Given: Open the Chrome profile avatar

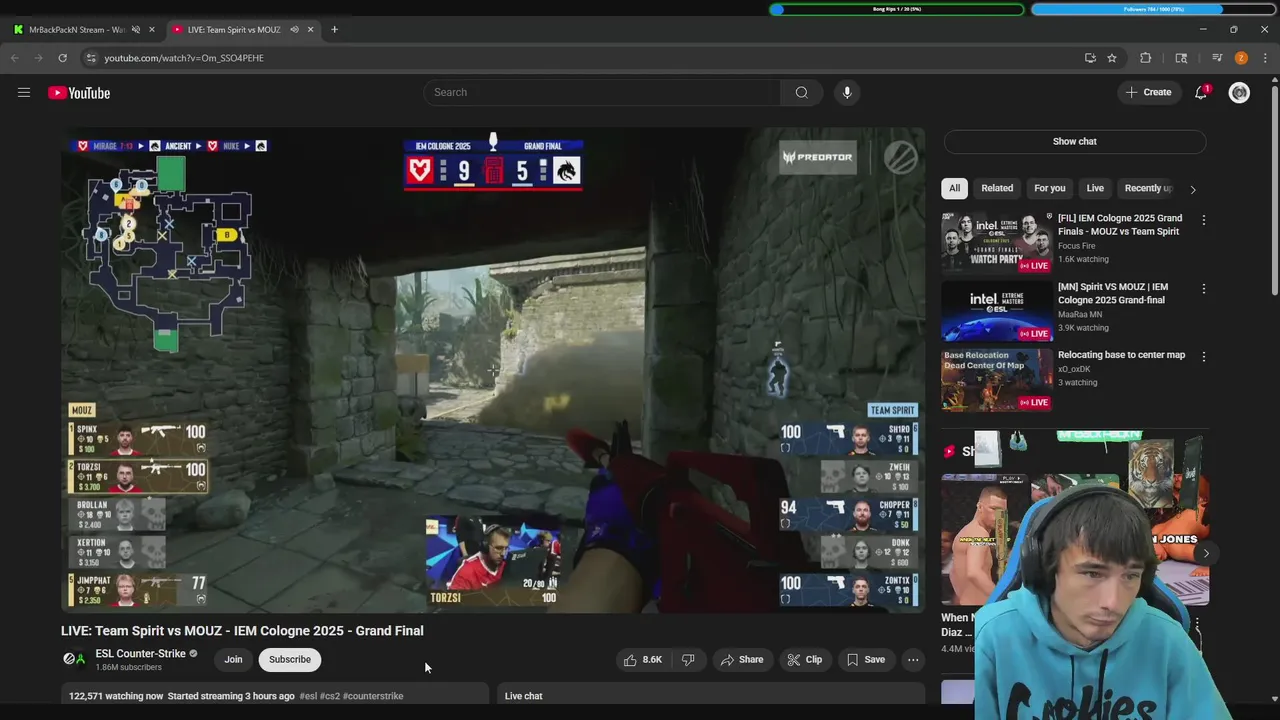Looking at the screenshot, I should point(1241,58).
